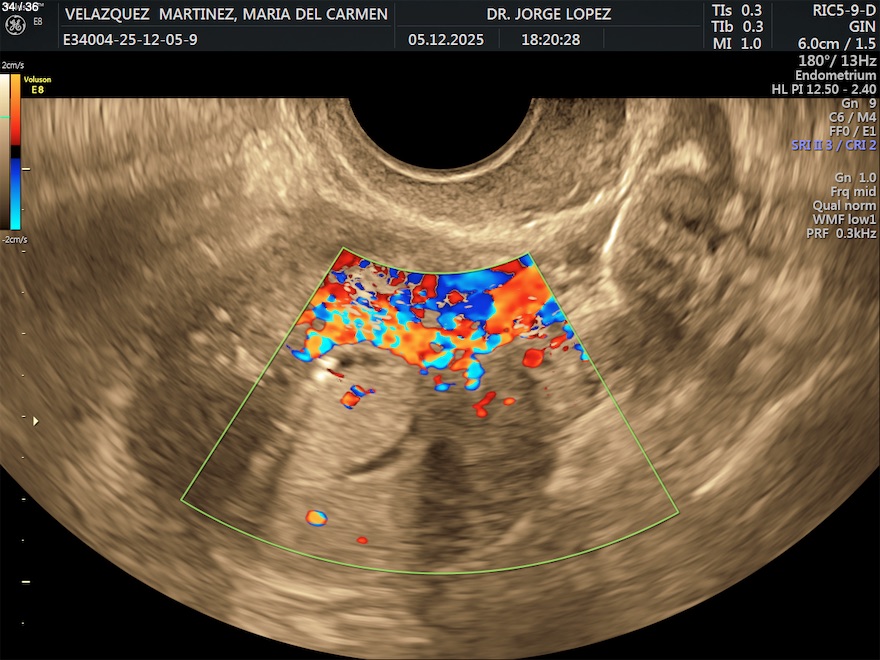The width and height of the screenshot is (880, 660).
Task: Click the yellow Voluson E8 label
Action: 37,84
